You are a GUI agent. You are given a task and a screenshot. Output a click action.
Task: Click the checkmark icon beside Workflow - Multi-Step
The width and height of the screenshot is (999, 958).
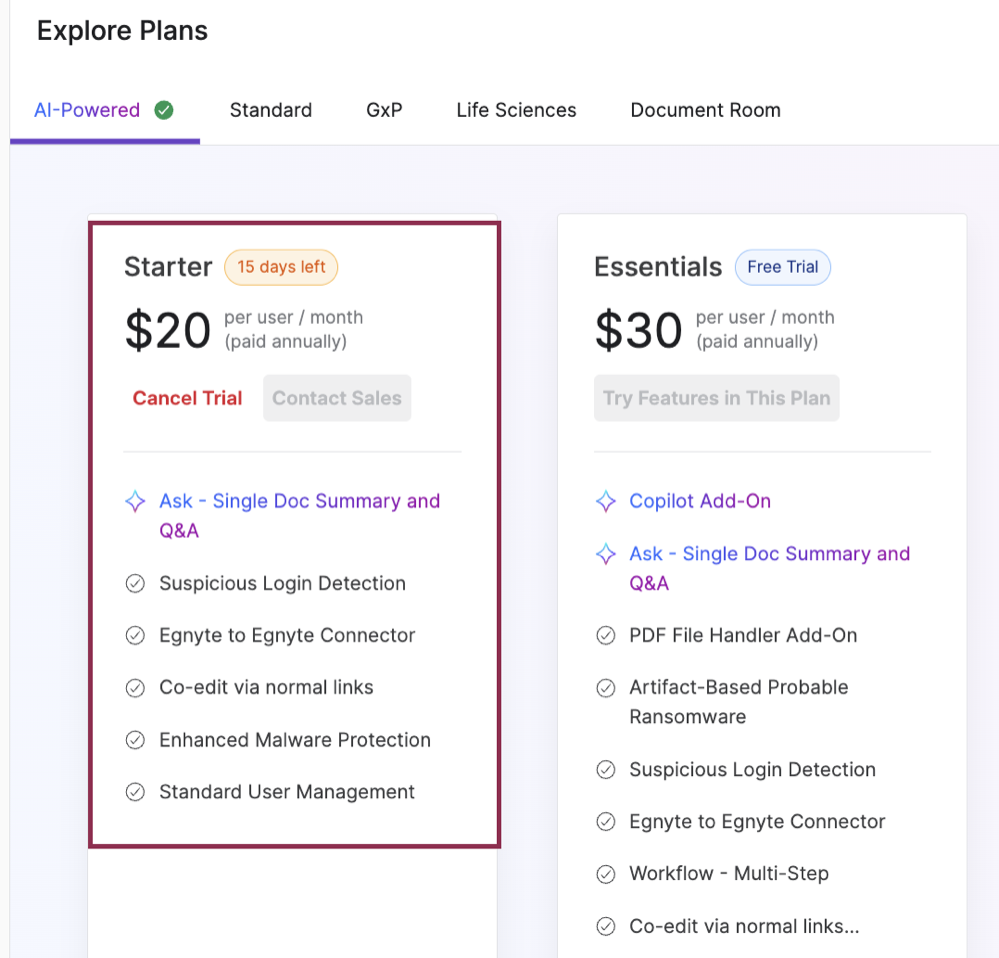[606, 873]
